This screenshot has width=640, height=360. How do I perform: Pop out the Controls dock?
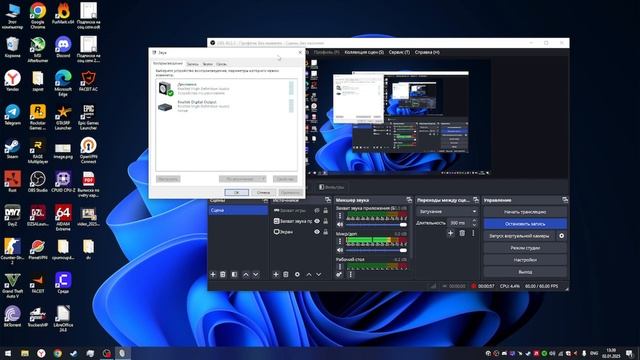tap(565, 200)
